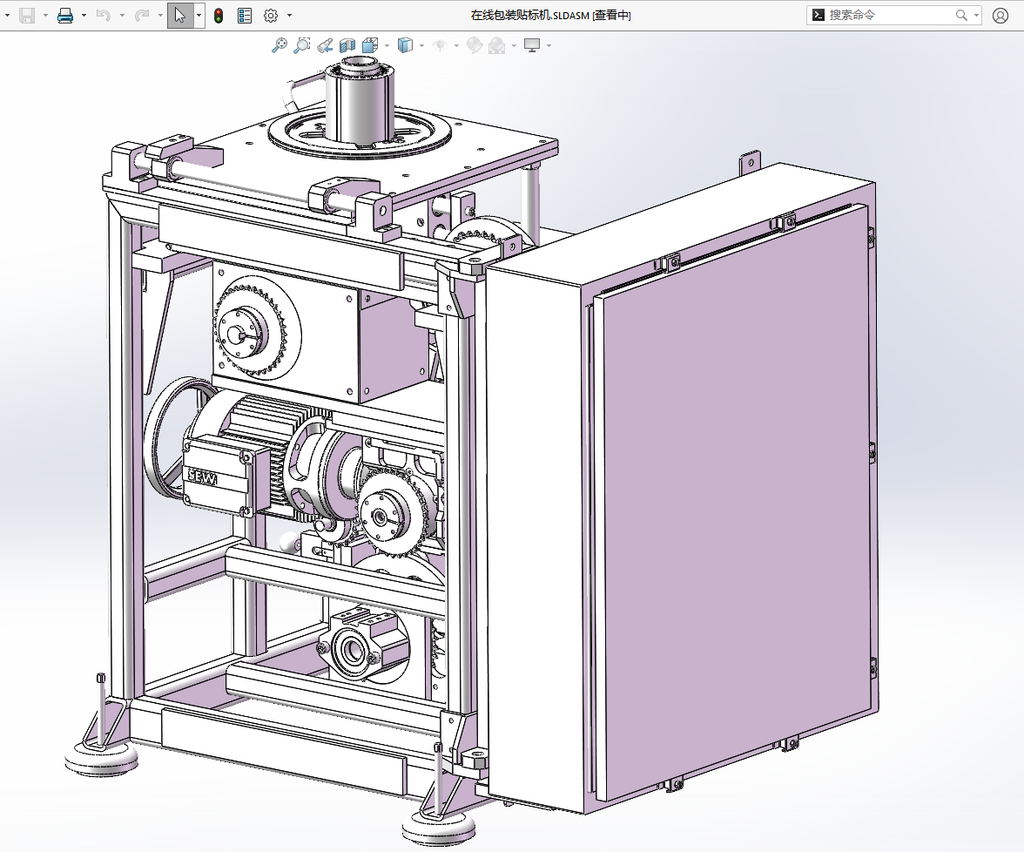1024x852 pixels.
Task: Open the Redo history dropdown arrow
Action: (x=160, y=15)
